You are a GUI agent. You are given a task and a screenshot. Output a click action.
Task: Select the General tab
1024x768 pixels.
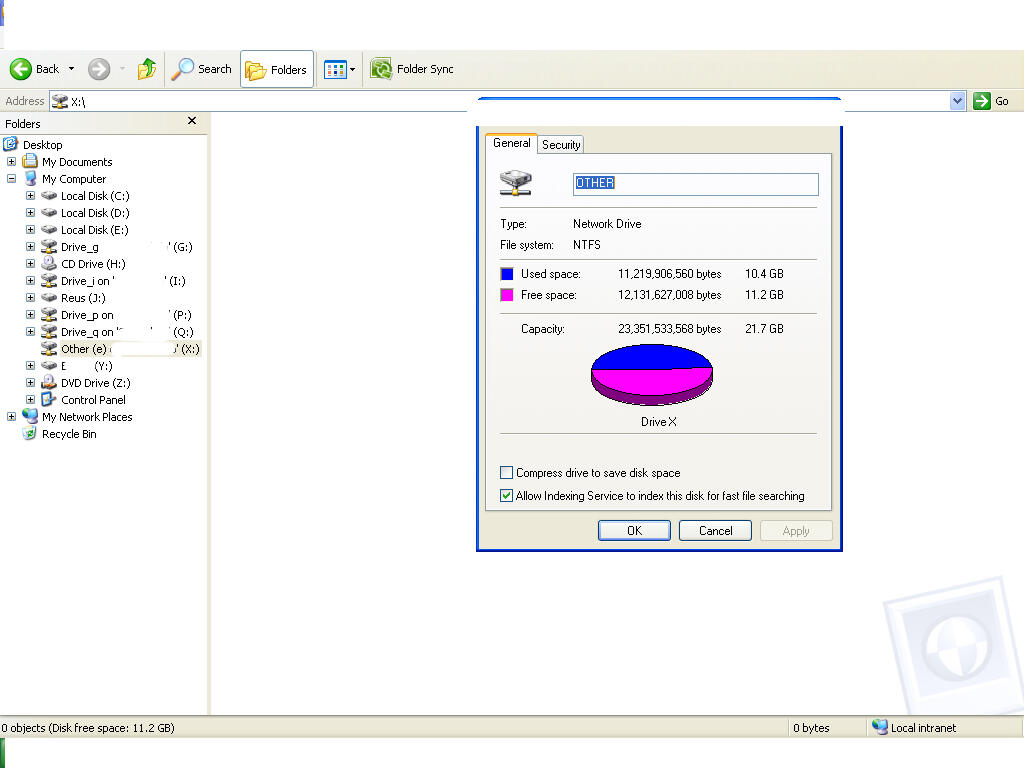click(x=511, y=143)
